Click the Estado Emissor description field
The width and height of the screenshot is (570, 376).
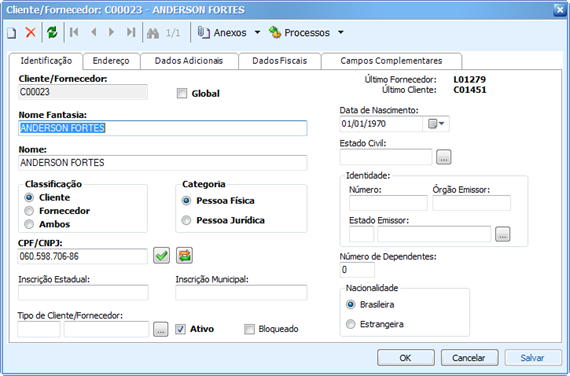click(434, 234)
